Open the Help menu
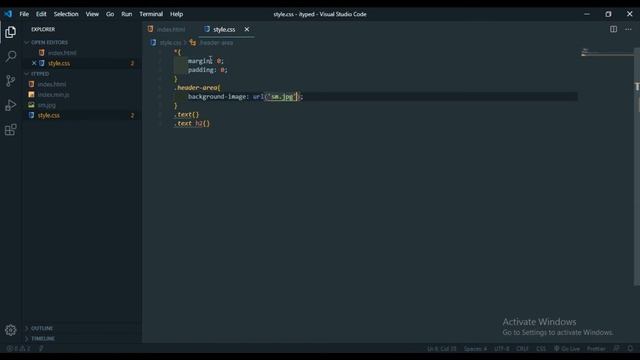640x360 pixels. pos(176,14)
